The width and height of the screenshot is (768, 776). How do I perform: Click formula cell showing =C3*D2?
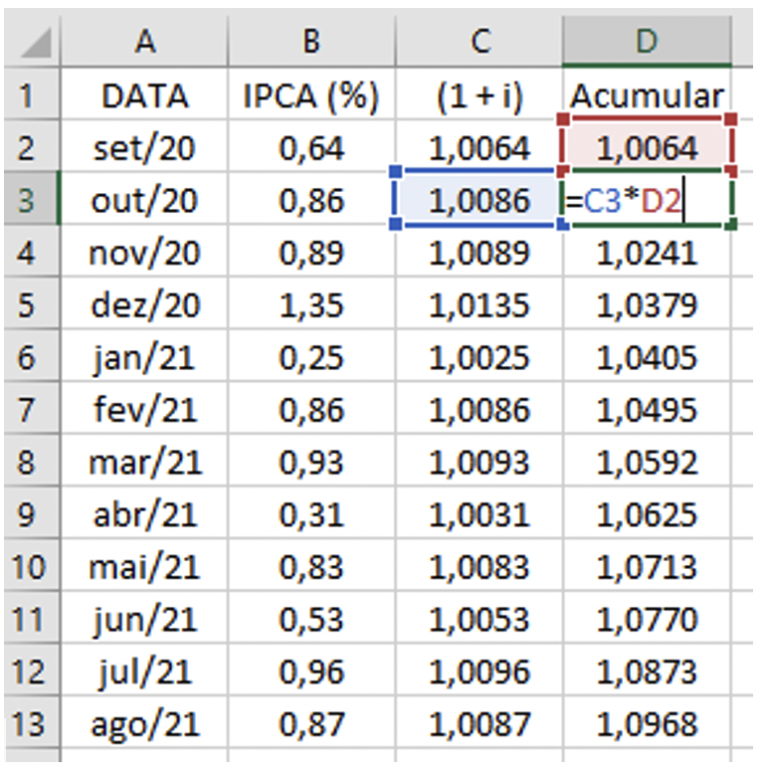pos(647,199)
